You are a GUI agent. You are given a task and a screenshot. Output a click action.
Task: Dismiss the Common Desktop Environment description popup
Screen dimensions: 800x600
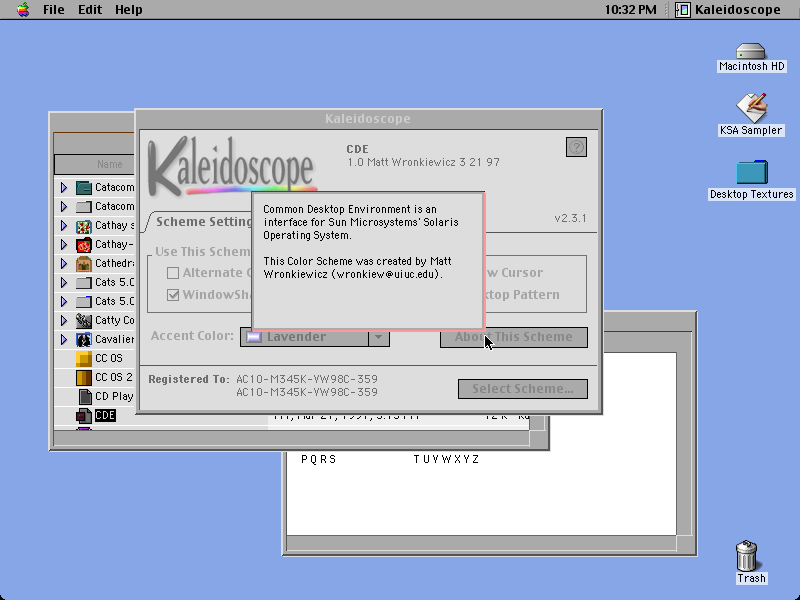[368, 261]
